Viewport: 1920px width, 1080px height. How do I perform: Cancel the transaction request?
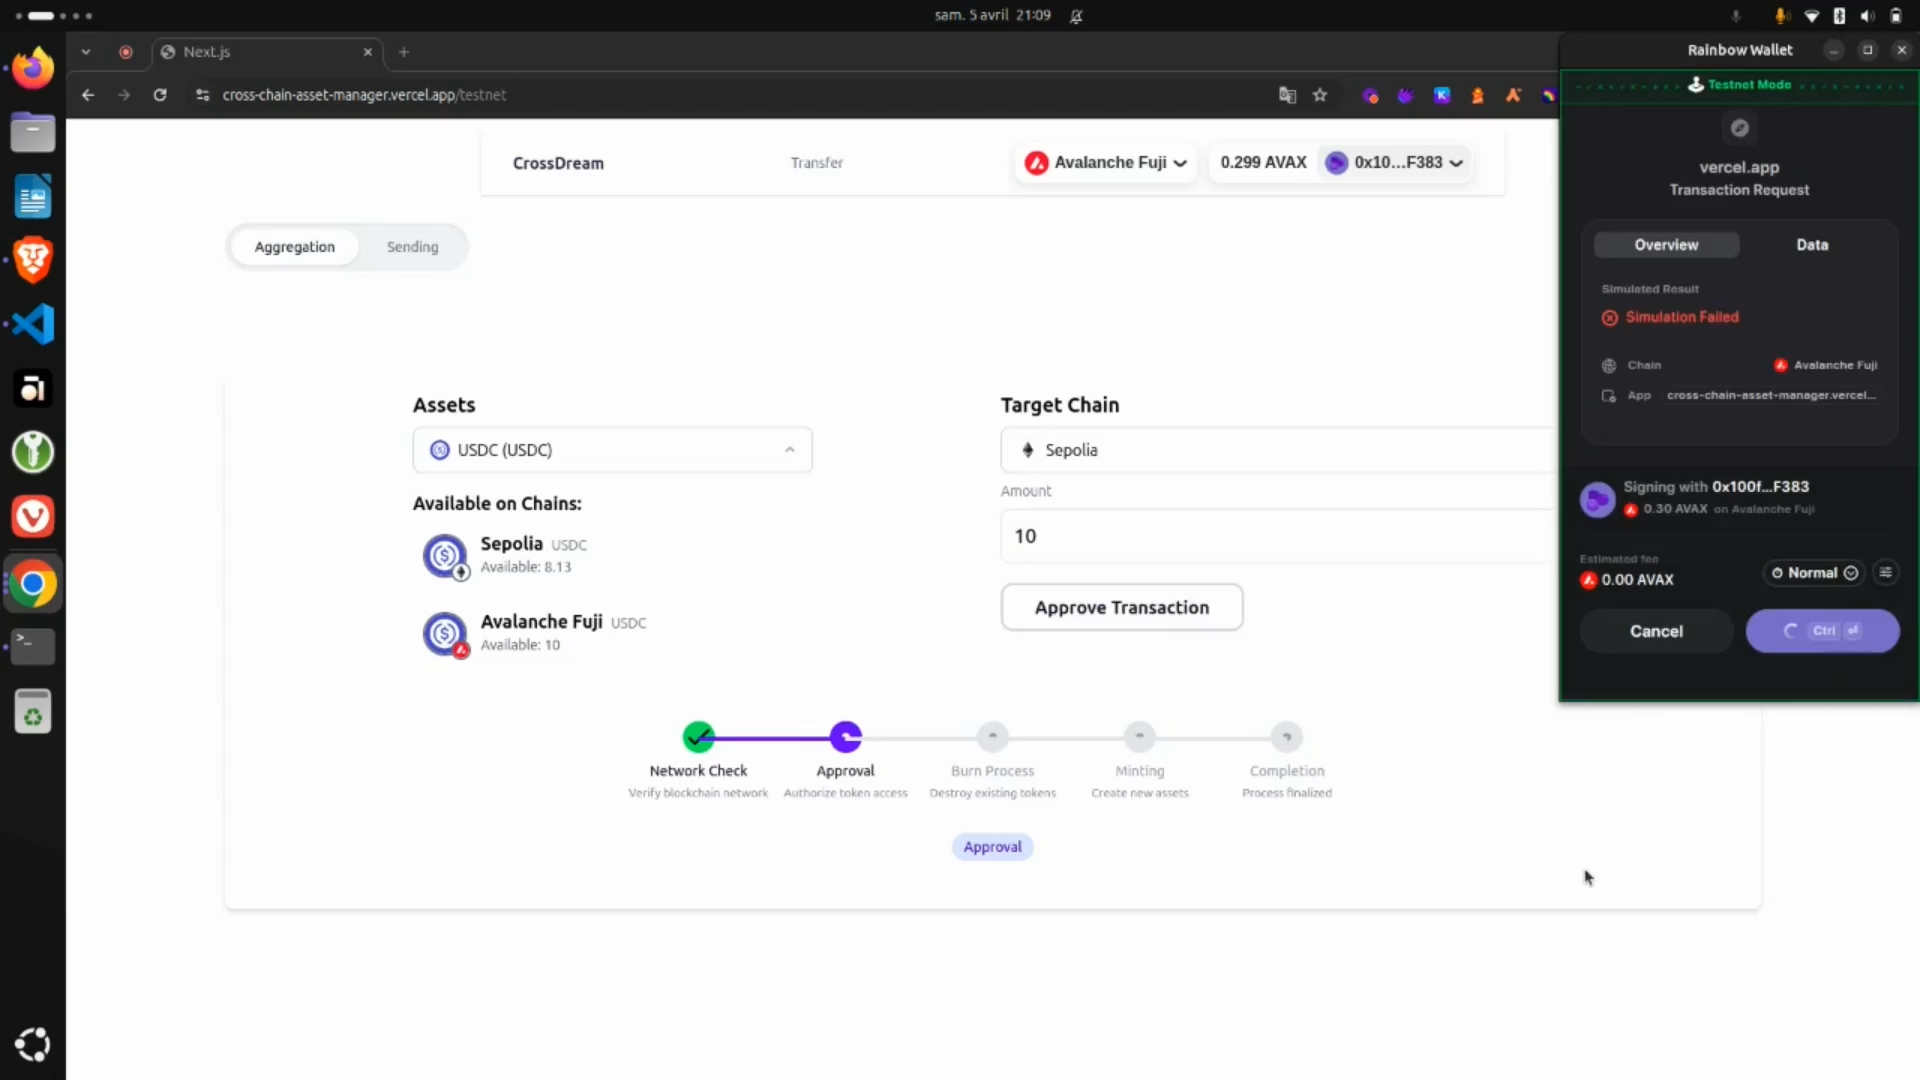1656,631
